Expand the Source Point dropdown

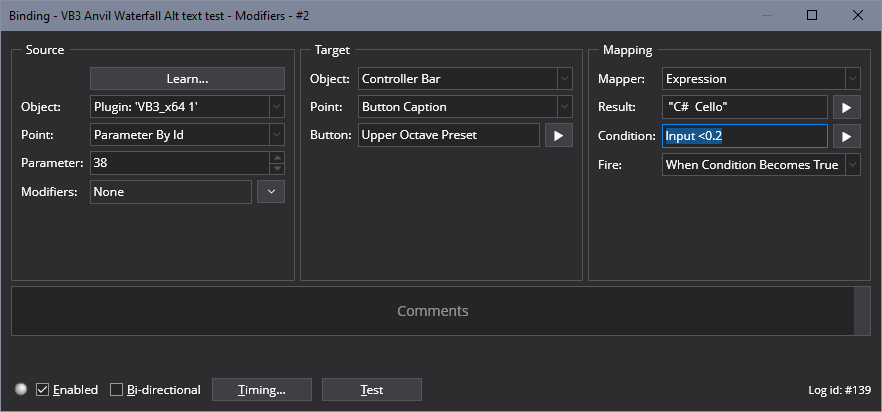pyautogui.click(x=277, y=135)
